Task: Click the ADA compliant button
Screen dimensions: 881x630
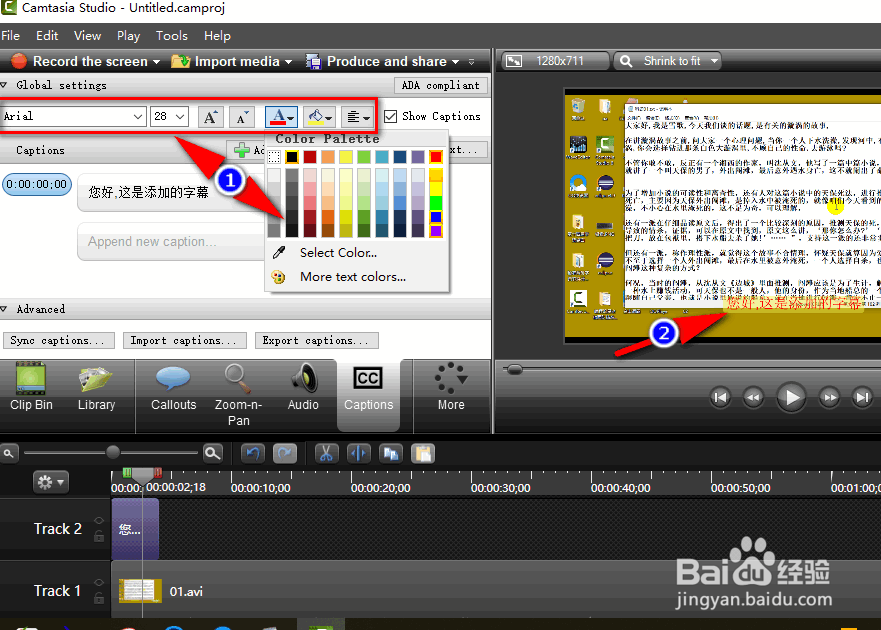Action: click(440, 85)
